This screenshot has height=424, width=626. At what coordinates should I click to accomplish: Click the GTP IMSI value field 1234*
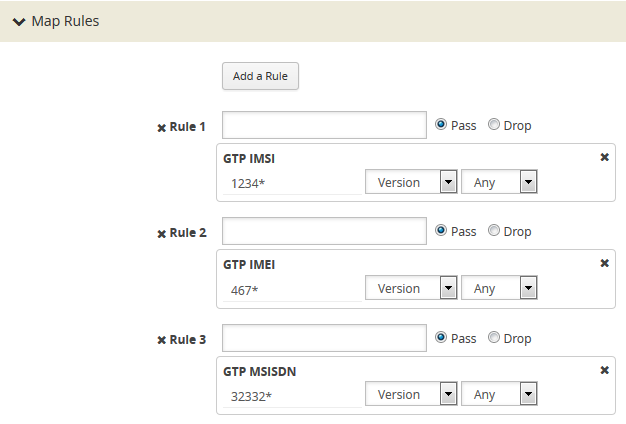[x=292, y=183]
